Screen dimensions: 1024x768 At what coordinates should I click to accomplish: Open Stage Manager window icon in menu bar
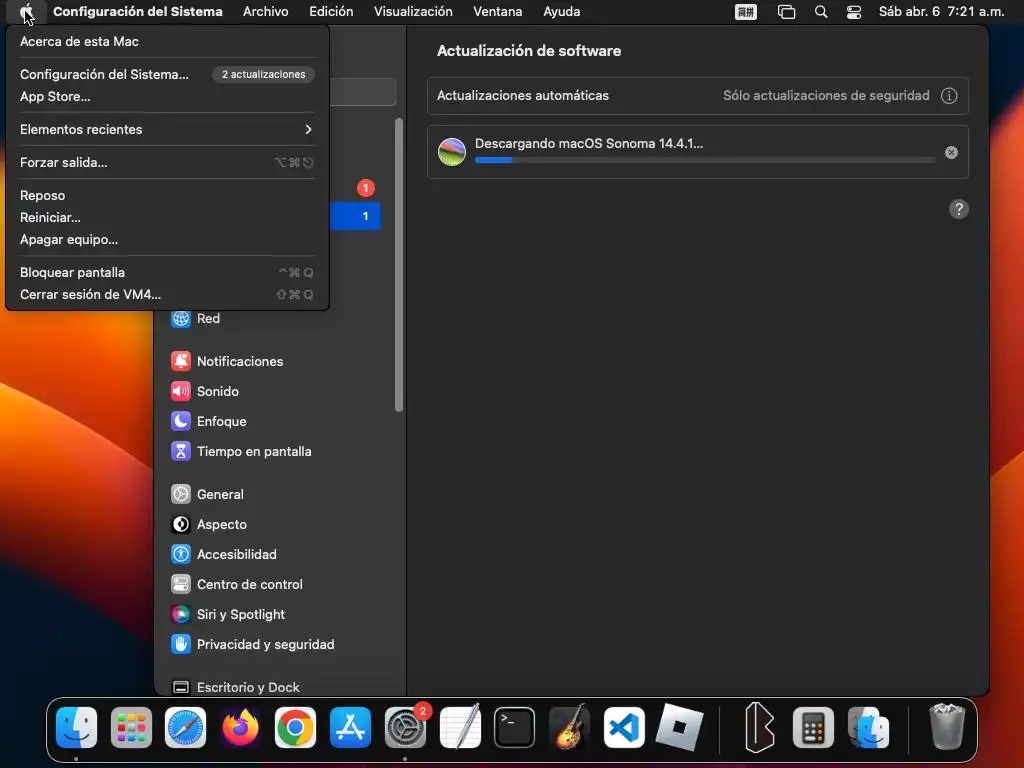(786, 12)
